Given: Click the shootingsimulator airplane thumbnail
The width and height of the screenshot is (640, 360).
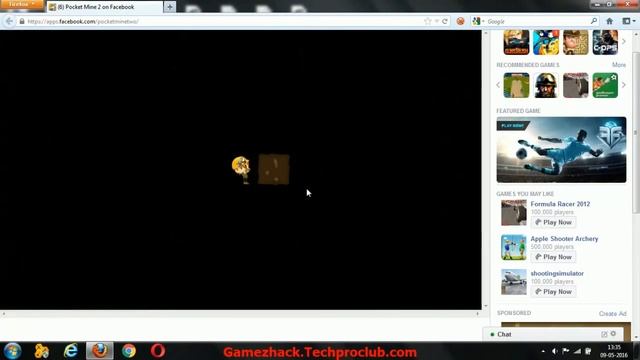Looking at the screenshot, I should pyautogui.click(x=514, y=282).
